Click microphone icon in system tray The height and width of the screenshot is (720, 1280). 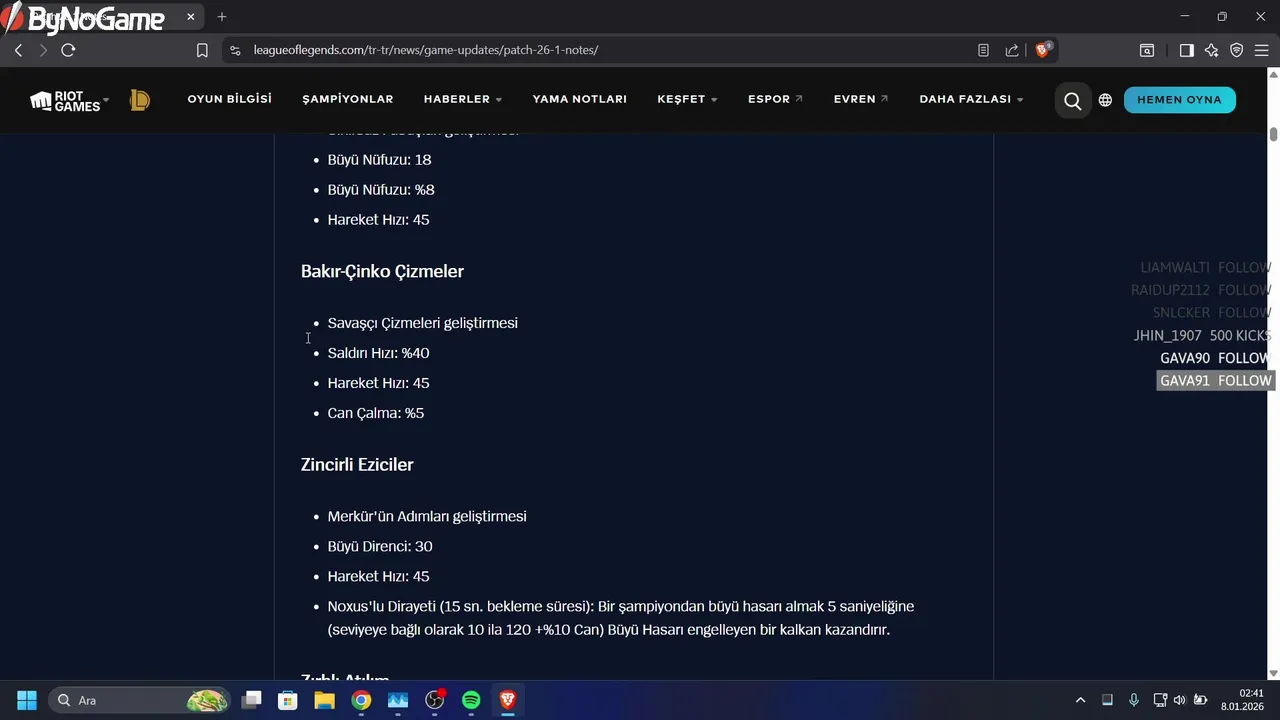(1134, 700)
